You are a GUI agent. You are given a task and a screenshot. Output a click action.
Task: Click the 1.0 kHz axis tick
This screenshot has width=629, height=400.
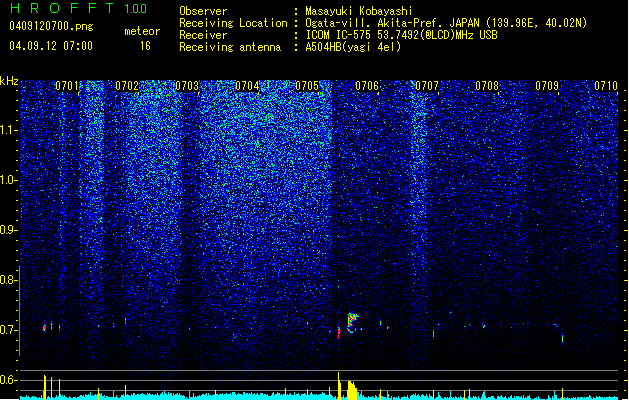click(9, 181)
